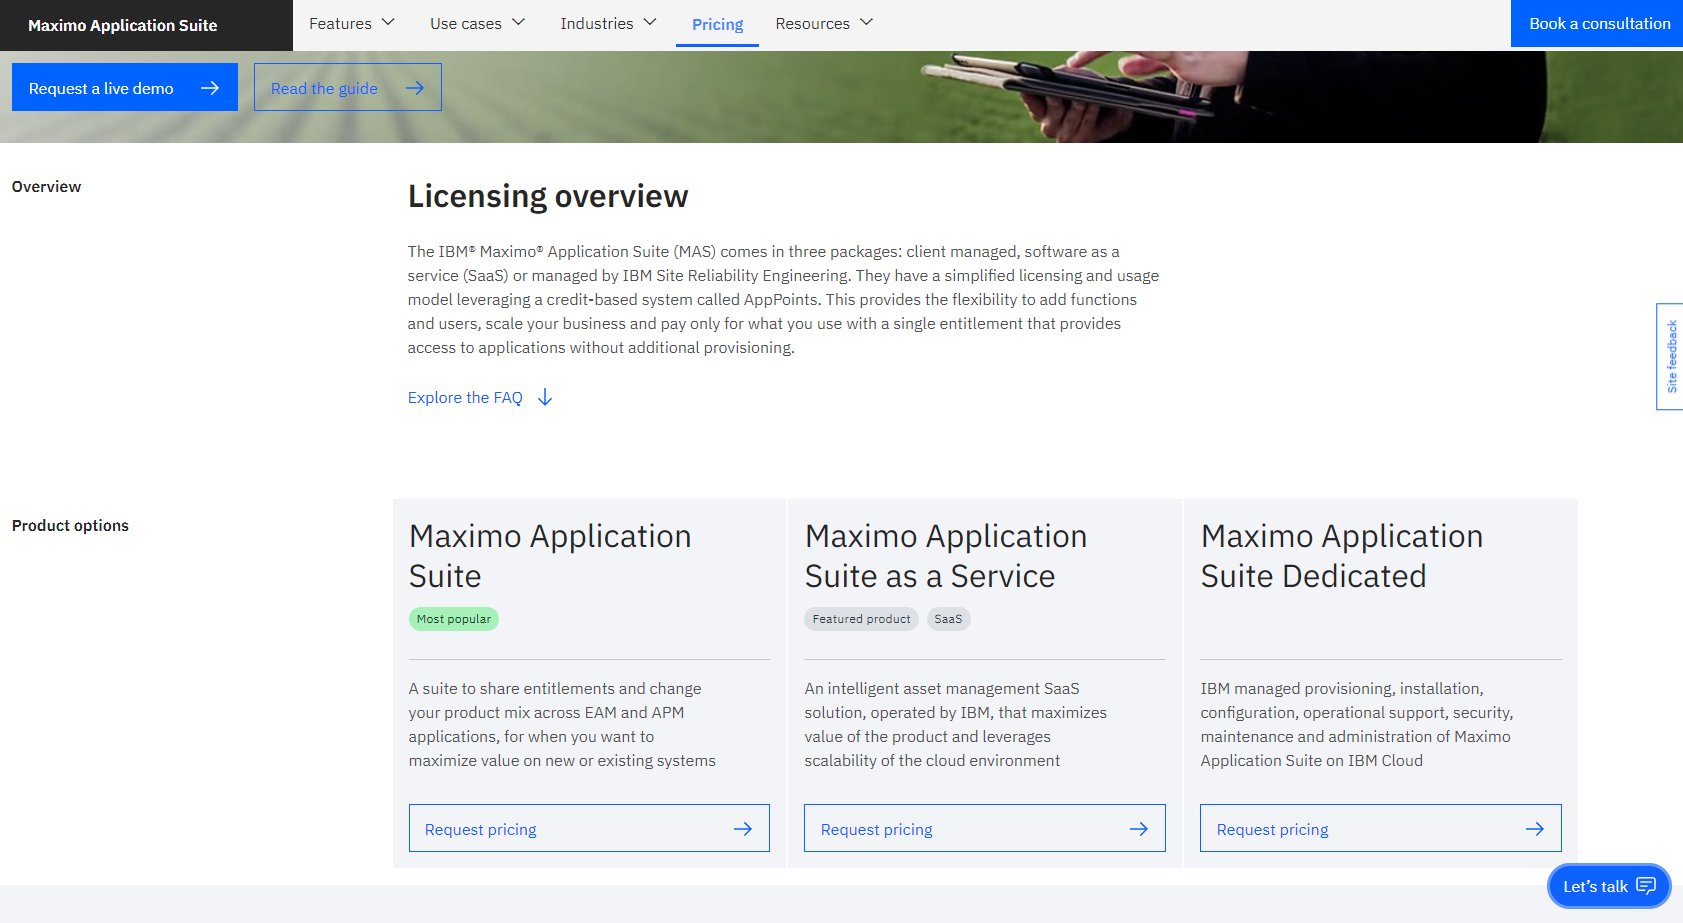
Task: Open the Let's talk chat button
Action: click(1609, 886)
